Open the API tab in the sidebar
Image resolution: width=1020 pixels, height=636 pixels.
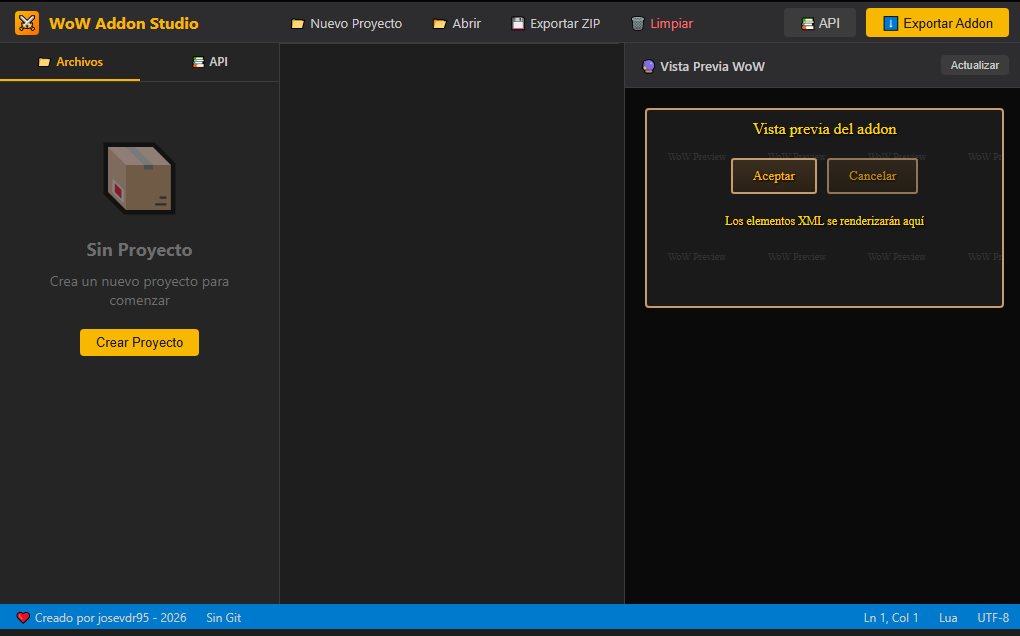click(210, 62)
